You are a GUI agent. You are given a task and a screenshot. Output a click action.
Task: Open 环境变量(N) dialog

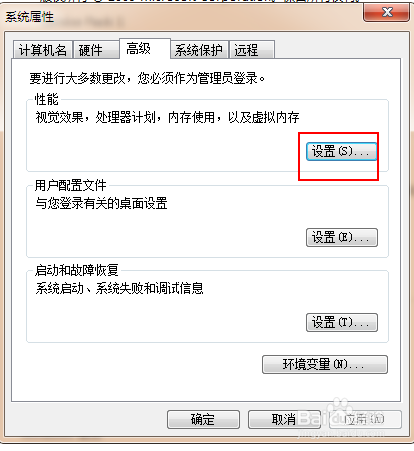coord(325,364)
